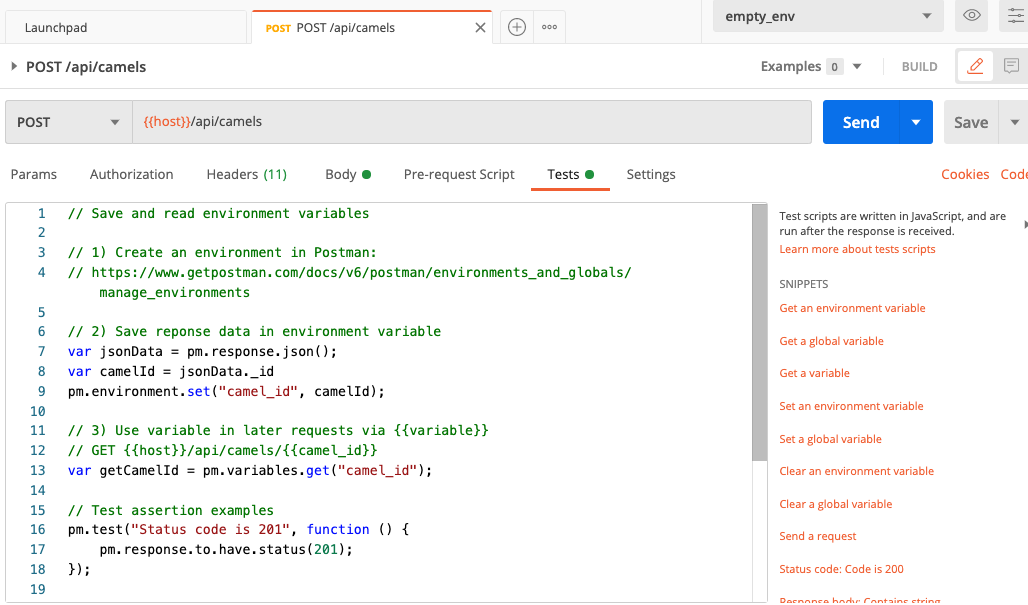Insert snippet Set a global variable
The width and height of the screenshot is (1028, 605).
(830, 439)
